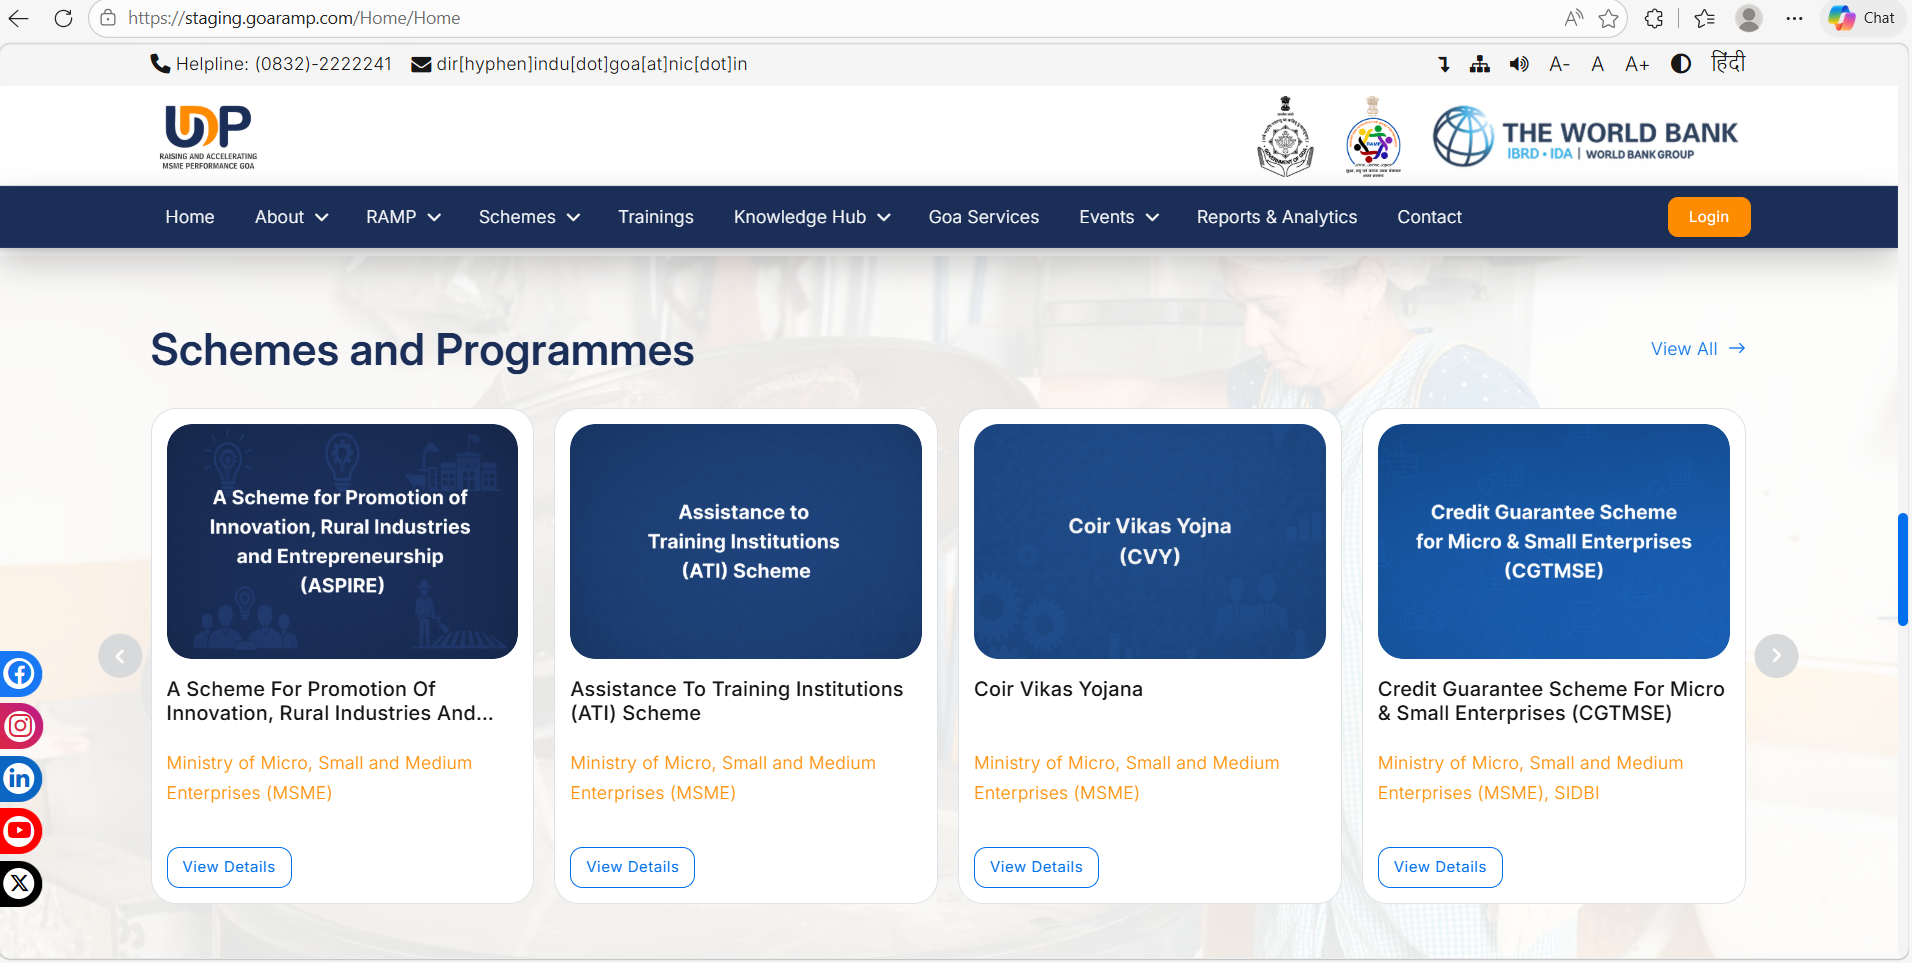
Task: Click the Goa government emblem
Action: click(x=1285, y=137)
